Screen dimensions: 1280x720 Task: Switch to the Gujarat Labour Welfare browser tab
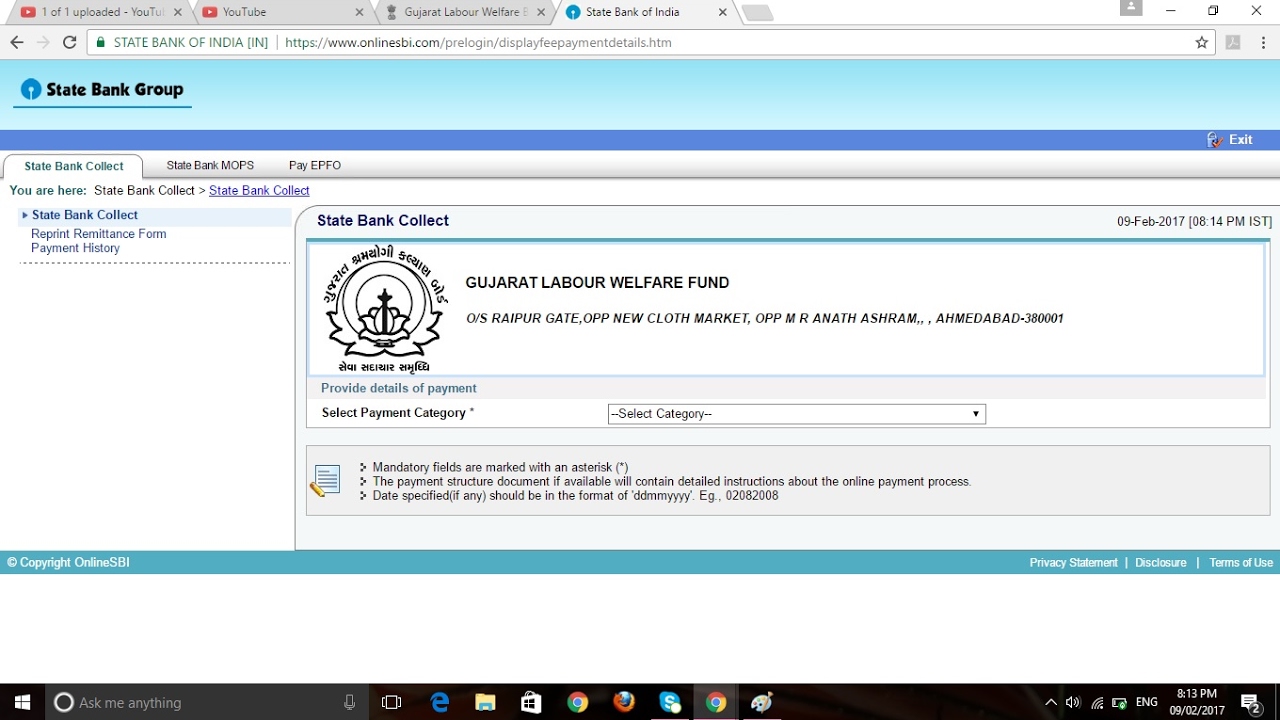click(x=464, y=12)
